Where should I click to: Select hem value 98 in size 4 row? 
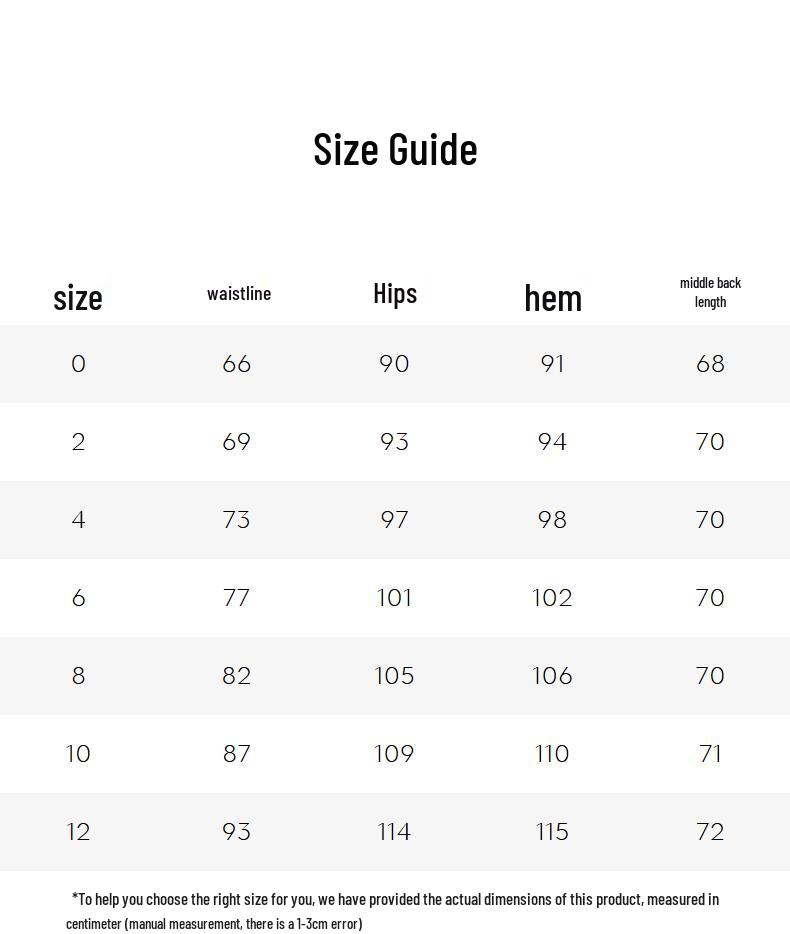pos(552,520)
